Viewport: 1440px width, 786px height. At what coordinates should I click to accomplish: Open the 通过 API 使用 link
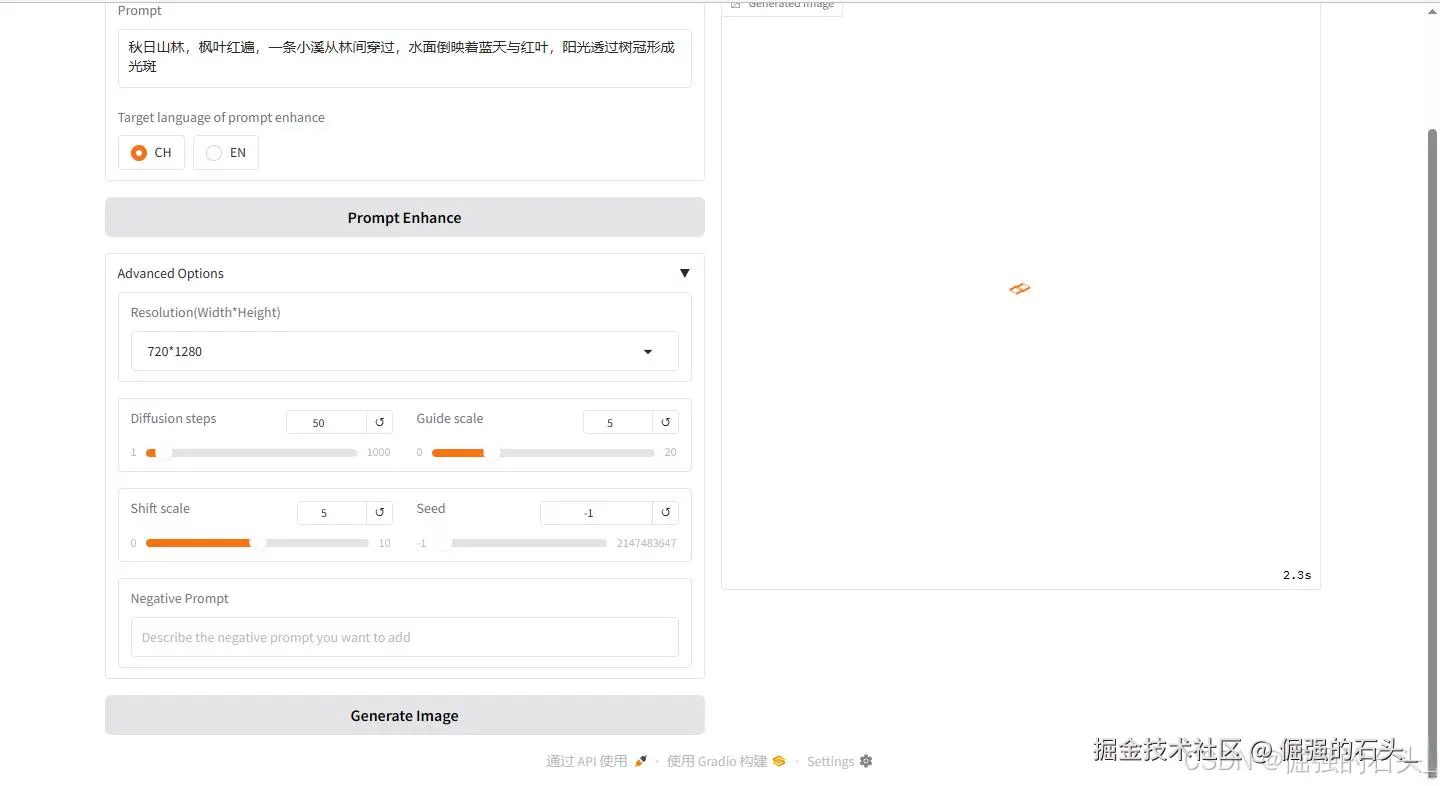(586, 760)
